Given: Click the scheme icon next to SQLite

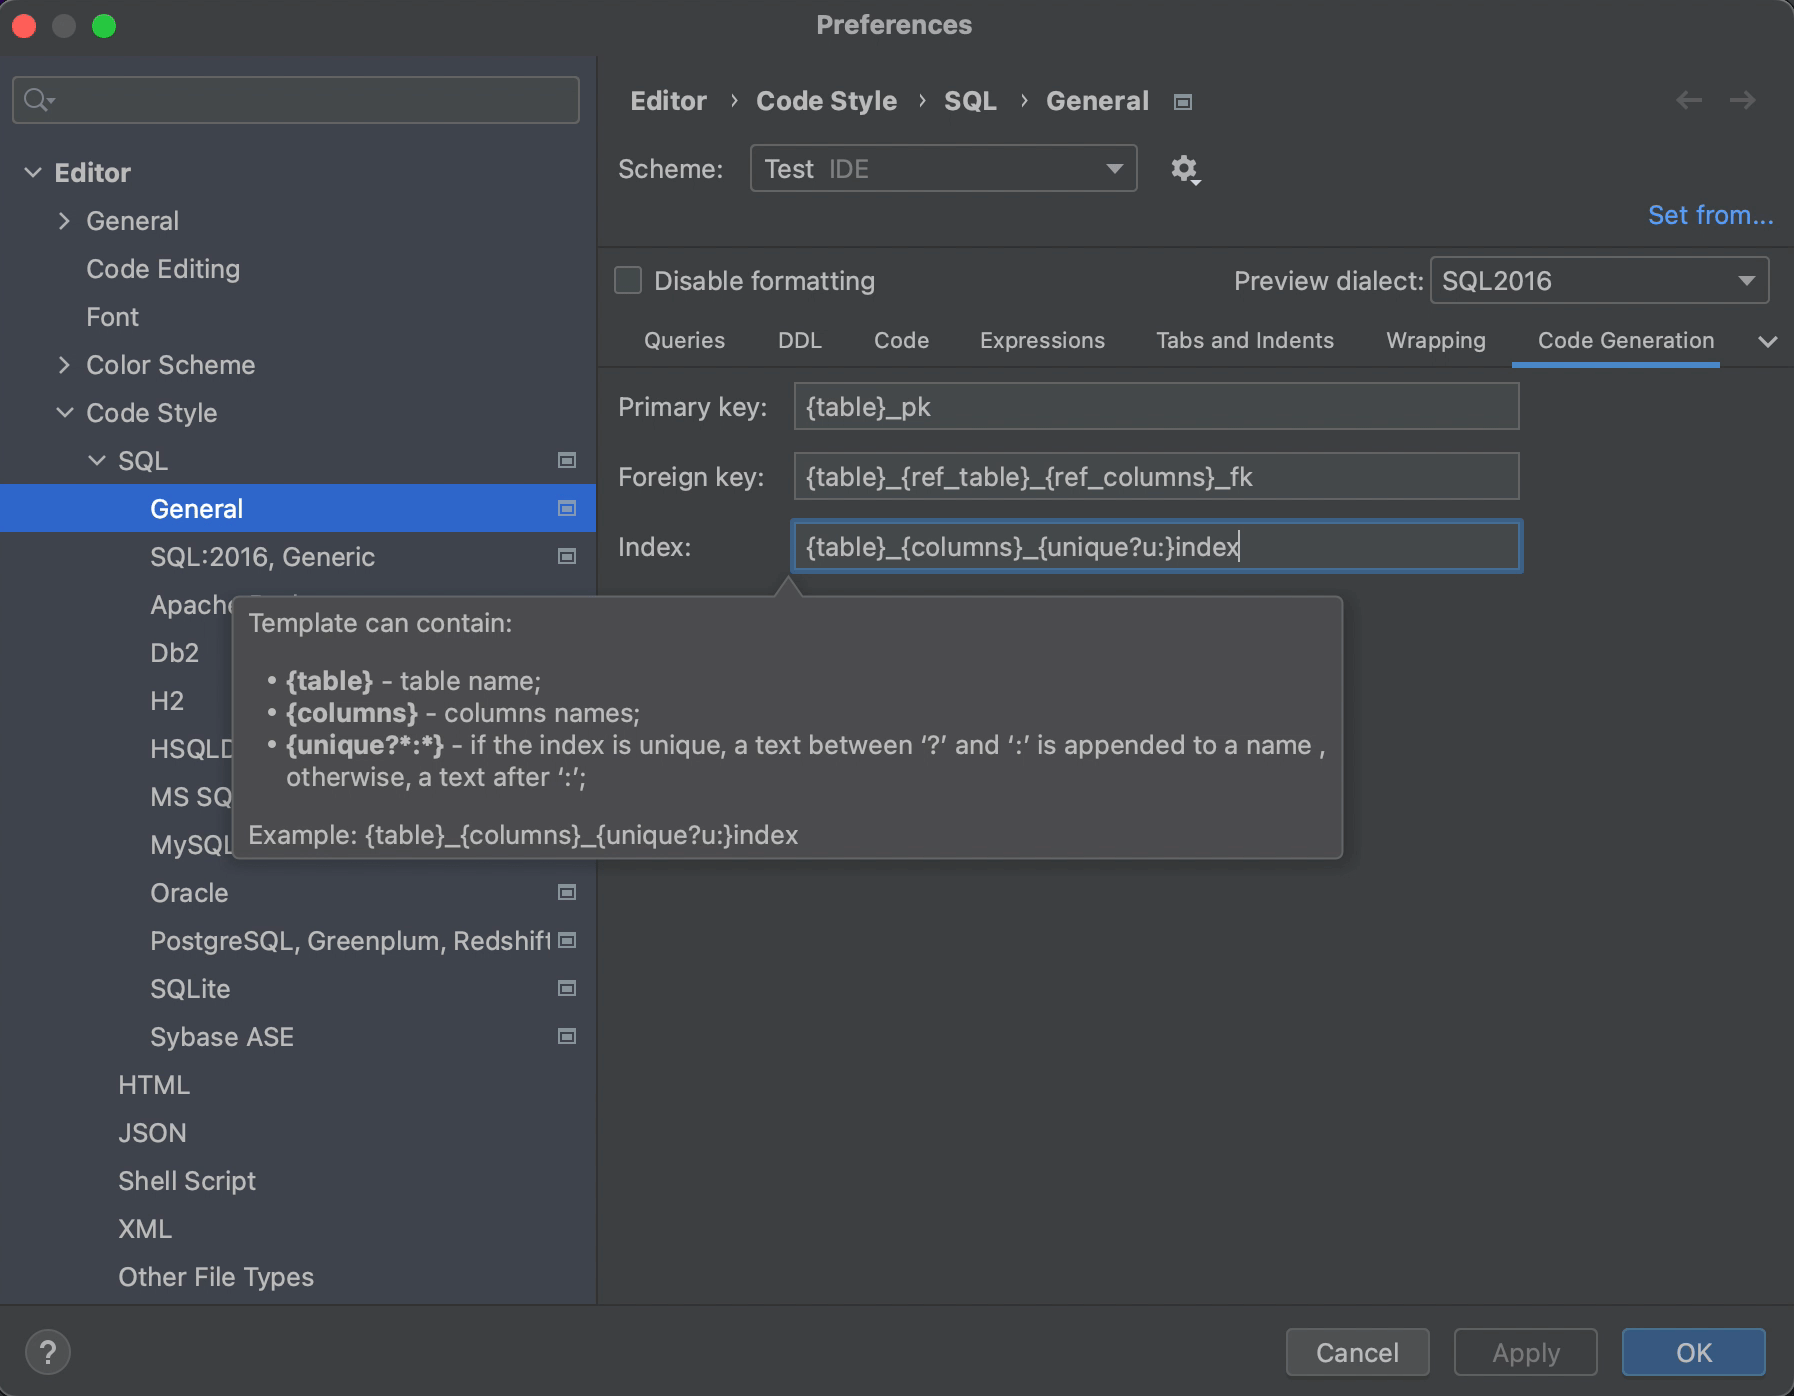Looking at the screenshot, I should (x=567, y=988).
